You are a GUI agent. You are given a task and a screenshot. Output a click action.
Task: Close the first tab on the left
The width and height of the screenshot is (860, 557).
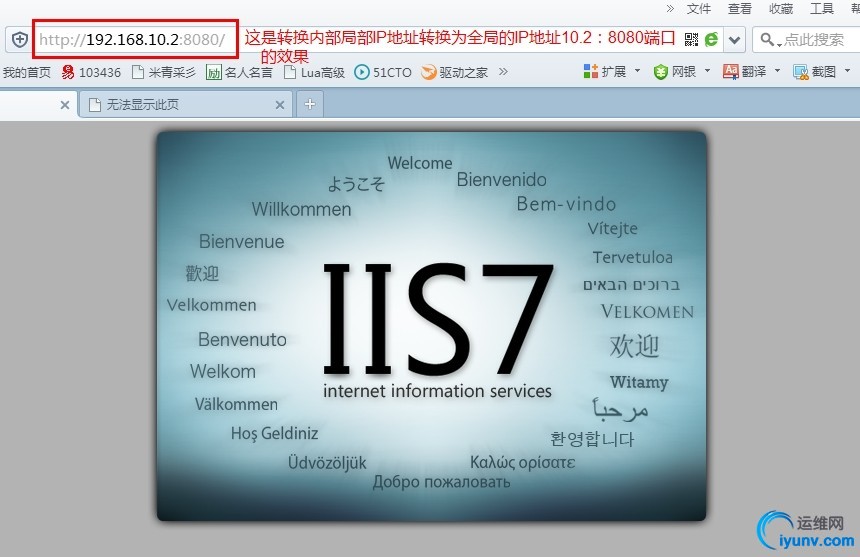pos(65,105)
